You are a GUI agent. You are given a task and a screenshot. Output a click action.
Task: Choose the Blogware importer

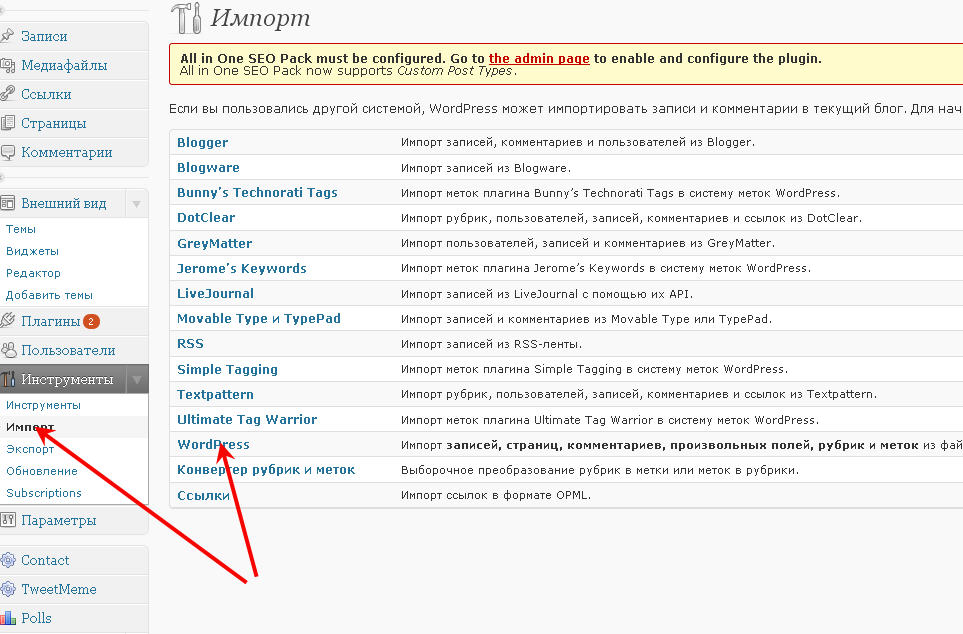click(208, 168)
